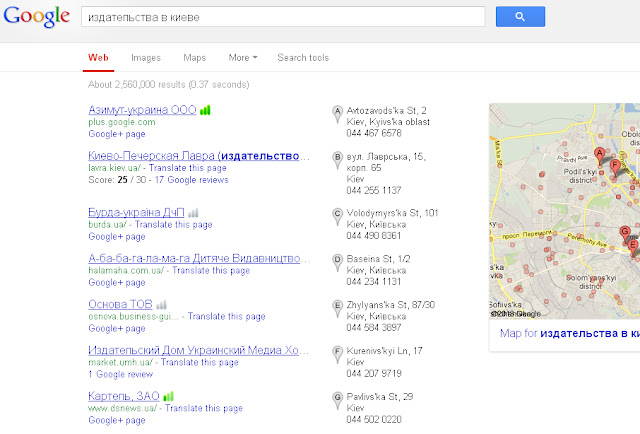
Task: Translate the lavra.kiev.ua page
Action: tap(187, 168)
